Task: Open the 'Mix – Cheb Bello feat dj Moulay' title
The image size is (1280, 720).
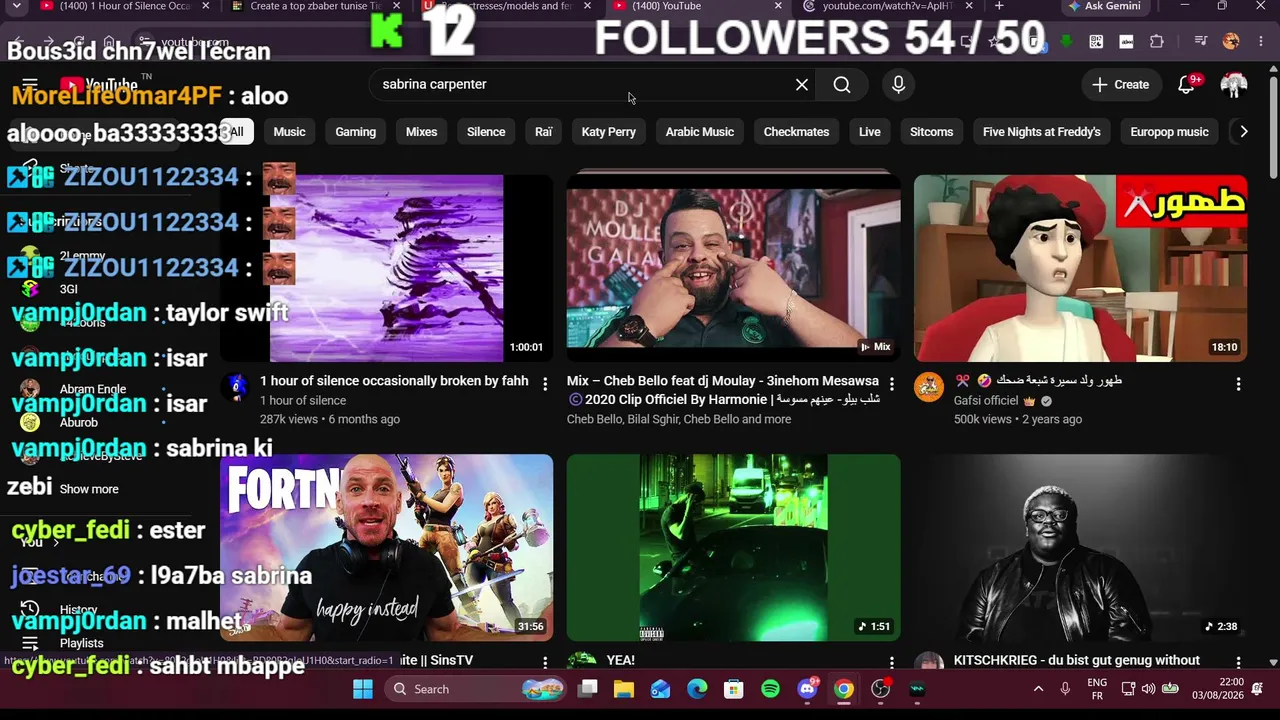Action: click(723, 390)
